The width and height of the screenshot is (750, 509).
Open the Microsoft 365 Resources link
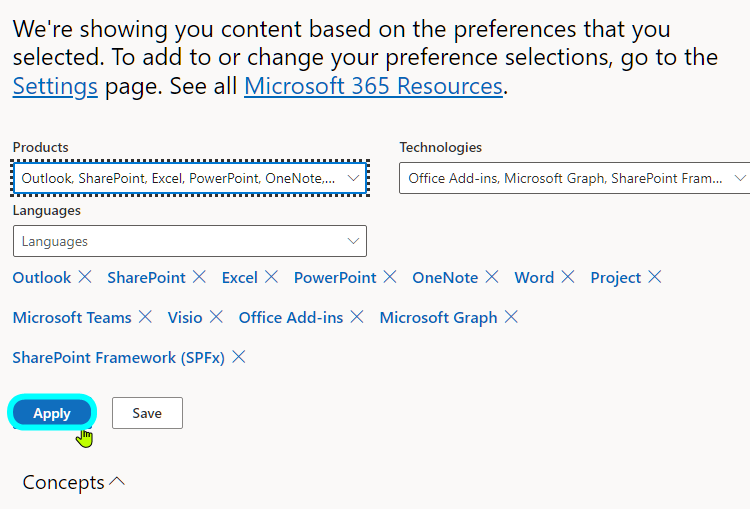373,86
